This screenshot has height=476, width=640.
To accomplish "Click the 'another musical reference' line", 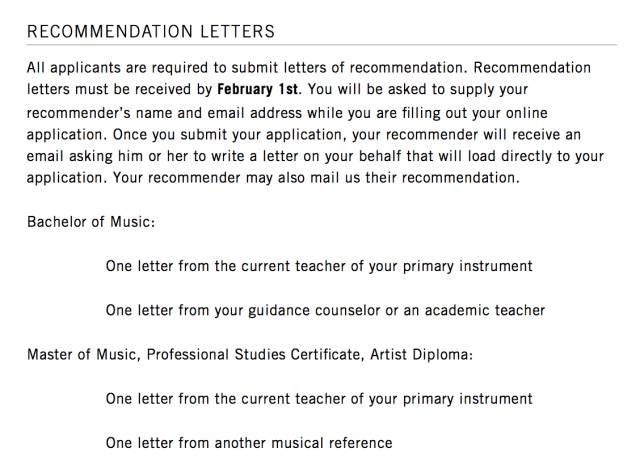I will pos(249,442).
